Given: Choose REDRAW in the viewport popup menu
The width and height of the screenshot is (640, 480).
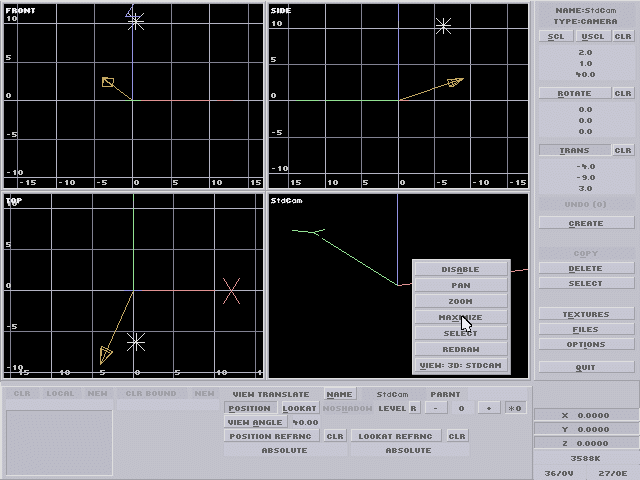Looking at the screenshot, I should coord(460,349).
